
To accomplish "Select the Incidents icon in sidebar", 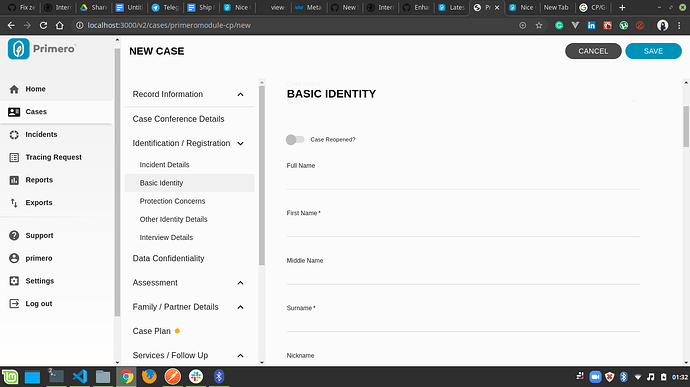I will (x=14, y=135).
